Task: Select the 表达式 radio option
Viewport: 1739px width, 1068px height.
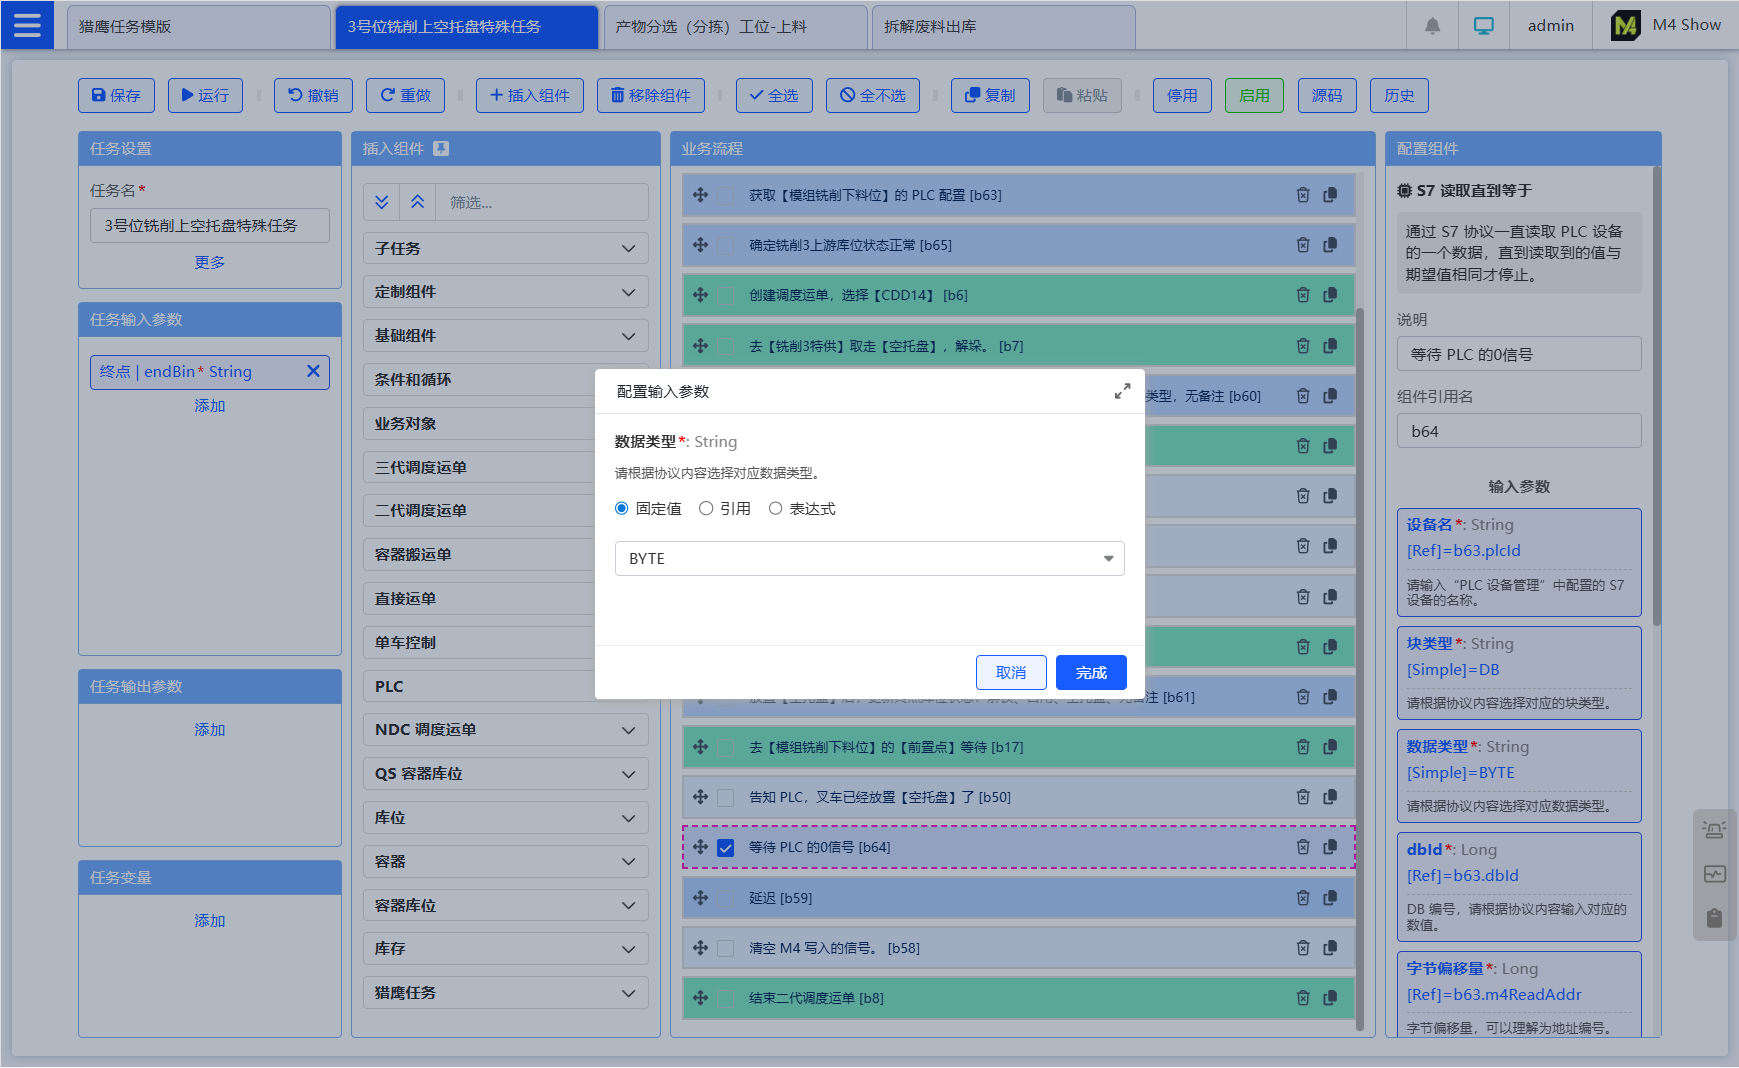Action: pos(775,509)
